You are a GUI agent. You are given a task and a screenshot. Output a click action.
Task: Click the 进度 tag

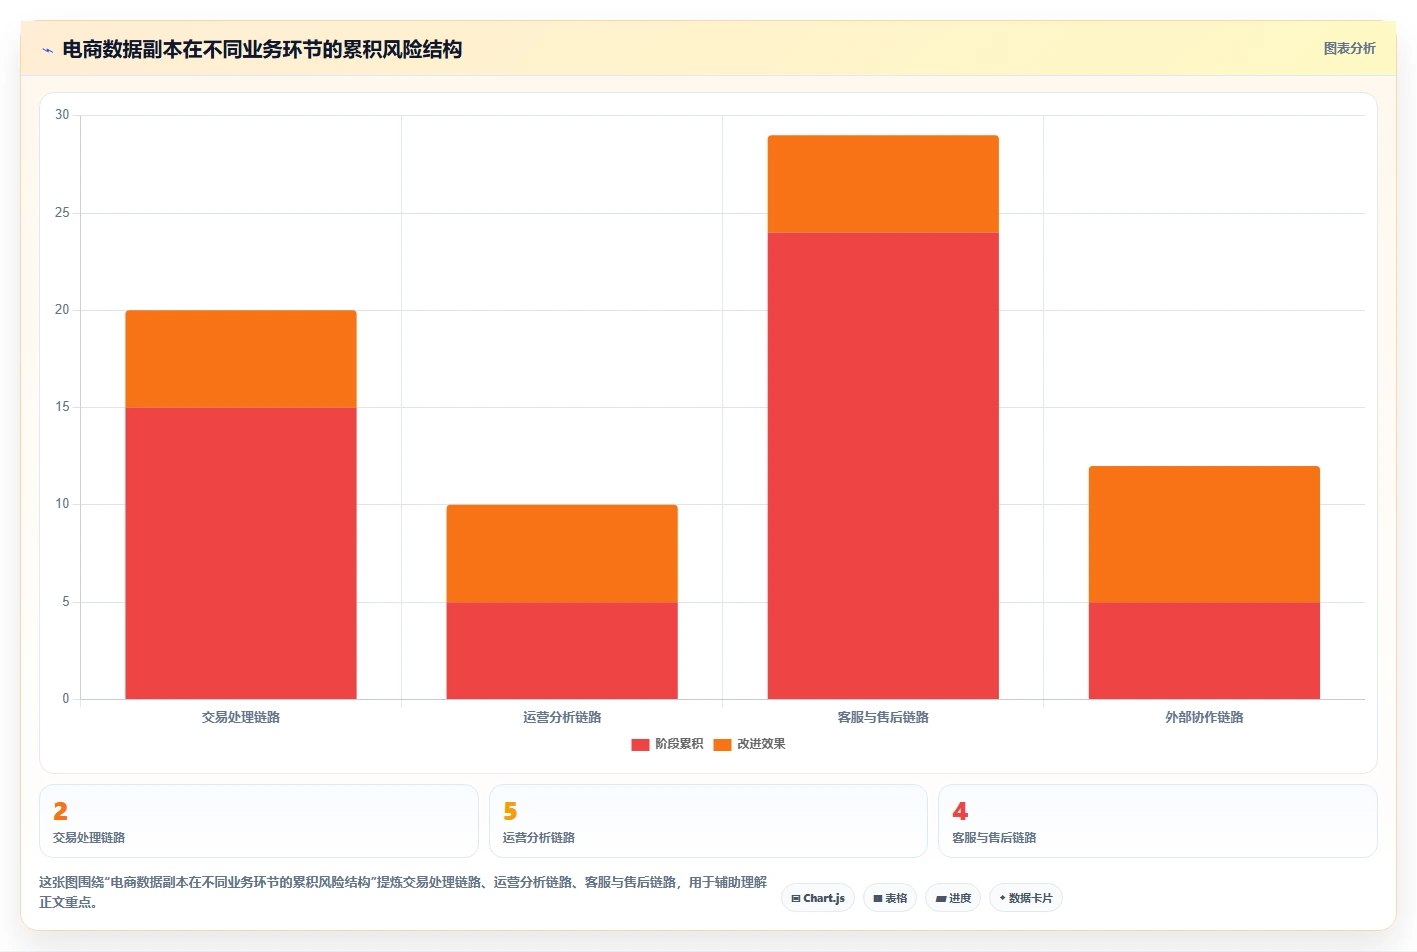click(x=953, y=898)
